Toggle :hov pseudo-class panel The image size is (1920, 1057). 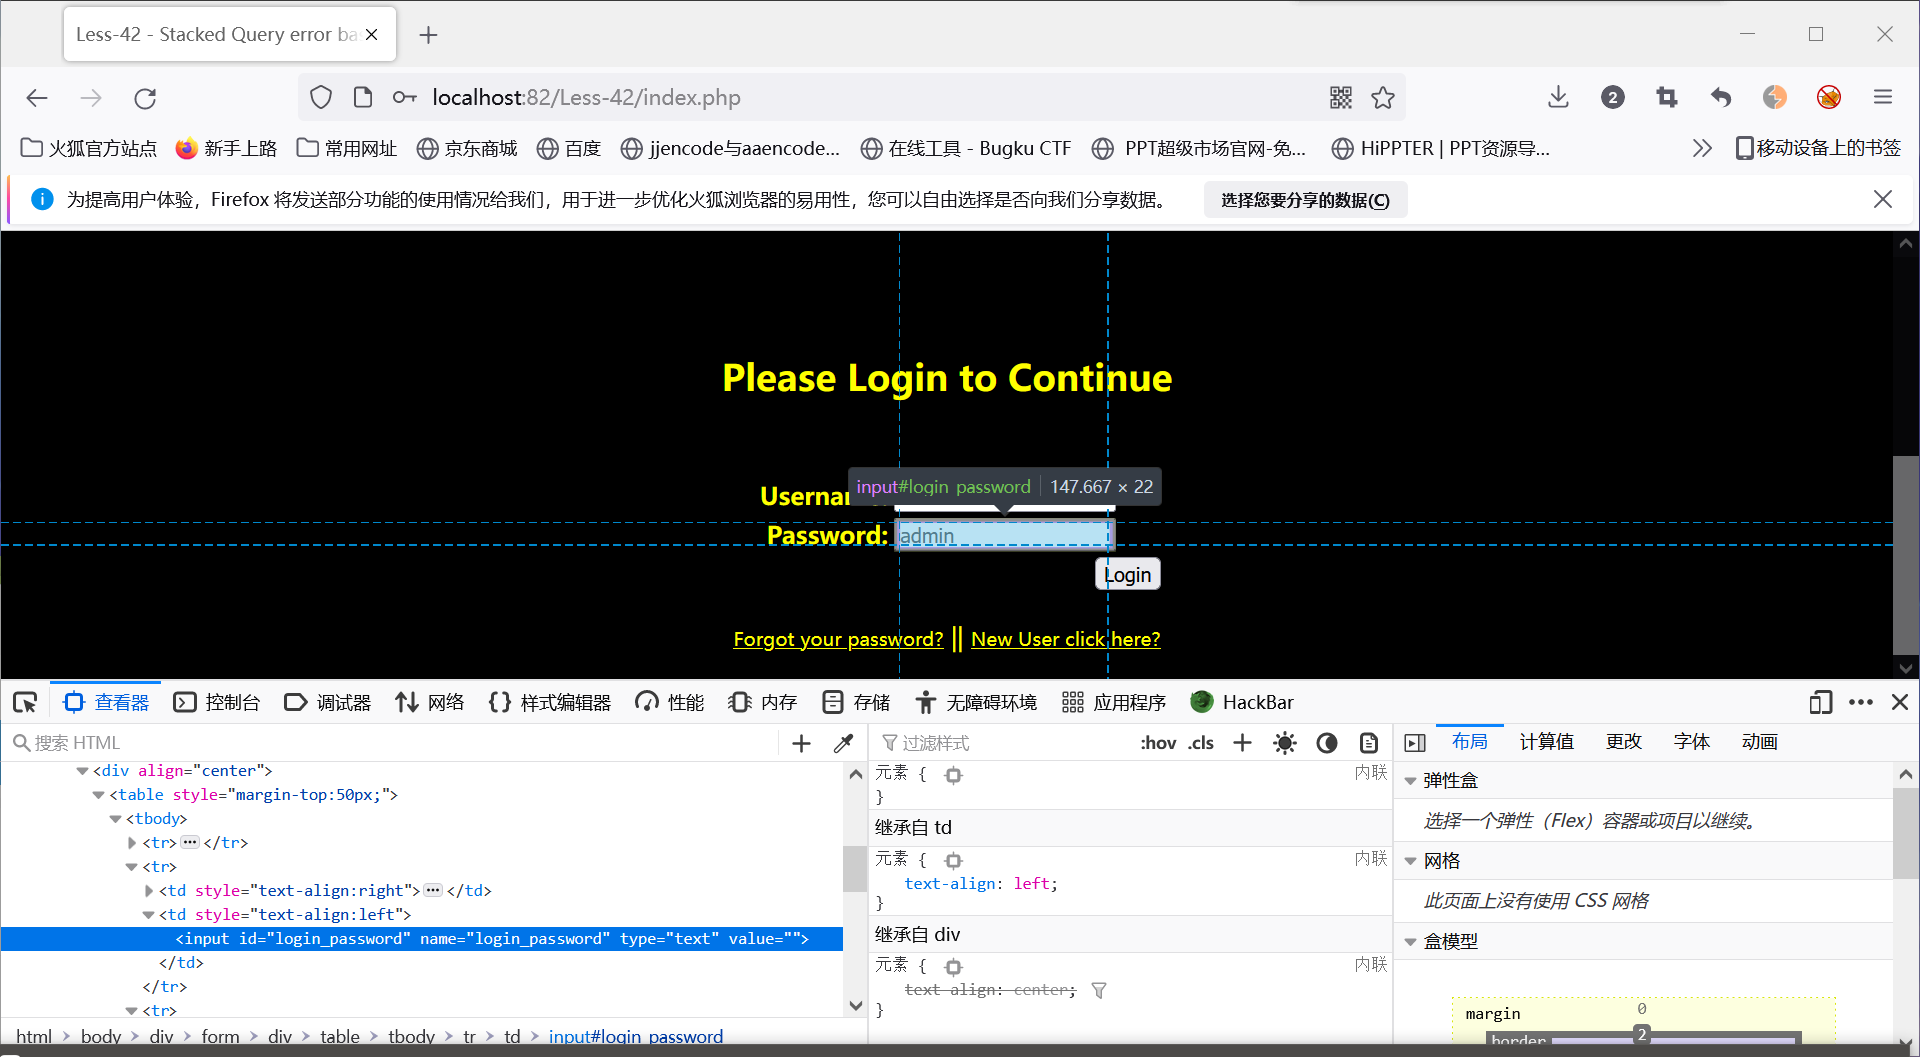click(1158, 742)
